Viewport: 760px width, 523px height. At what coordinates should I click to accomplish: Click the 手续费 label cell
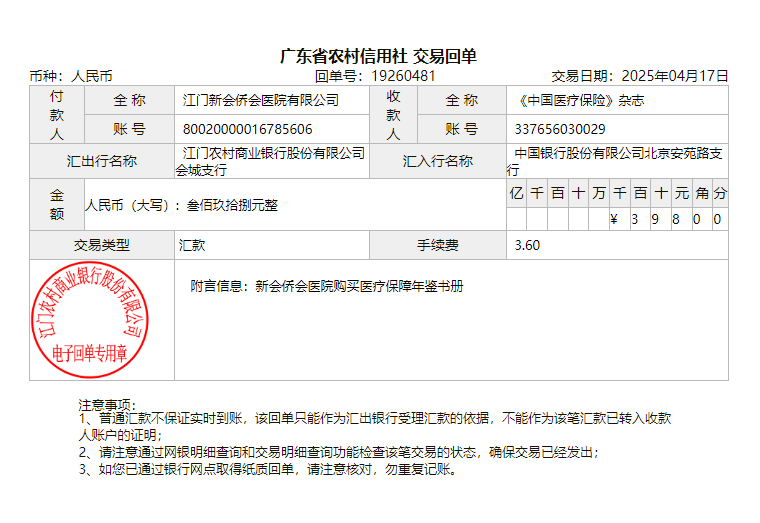[438, 245]
